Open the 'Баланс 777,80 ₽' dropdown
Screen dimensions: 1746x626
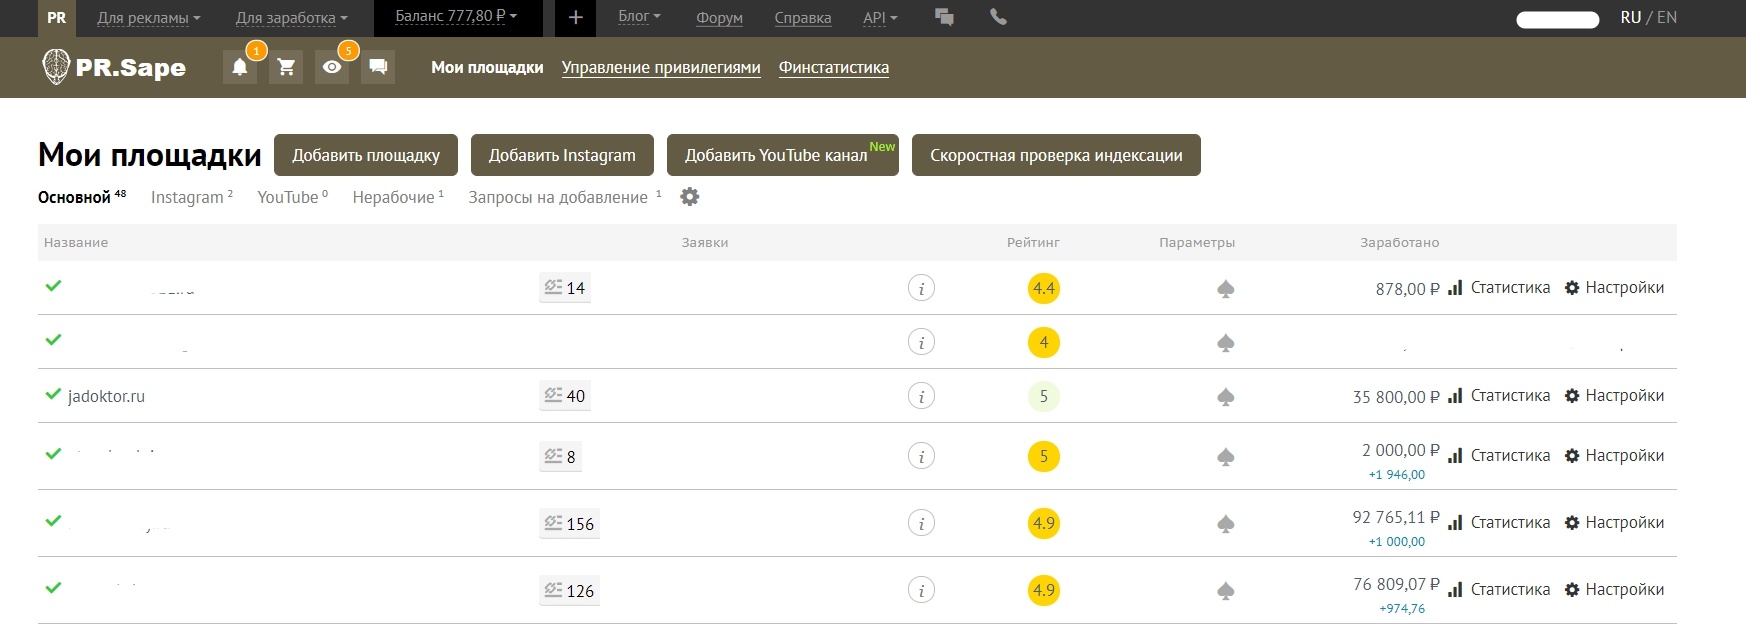coord(456,17)
